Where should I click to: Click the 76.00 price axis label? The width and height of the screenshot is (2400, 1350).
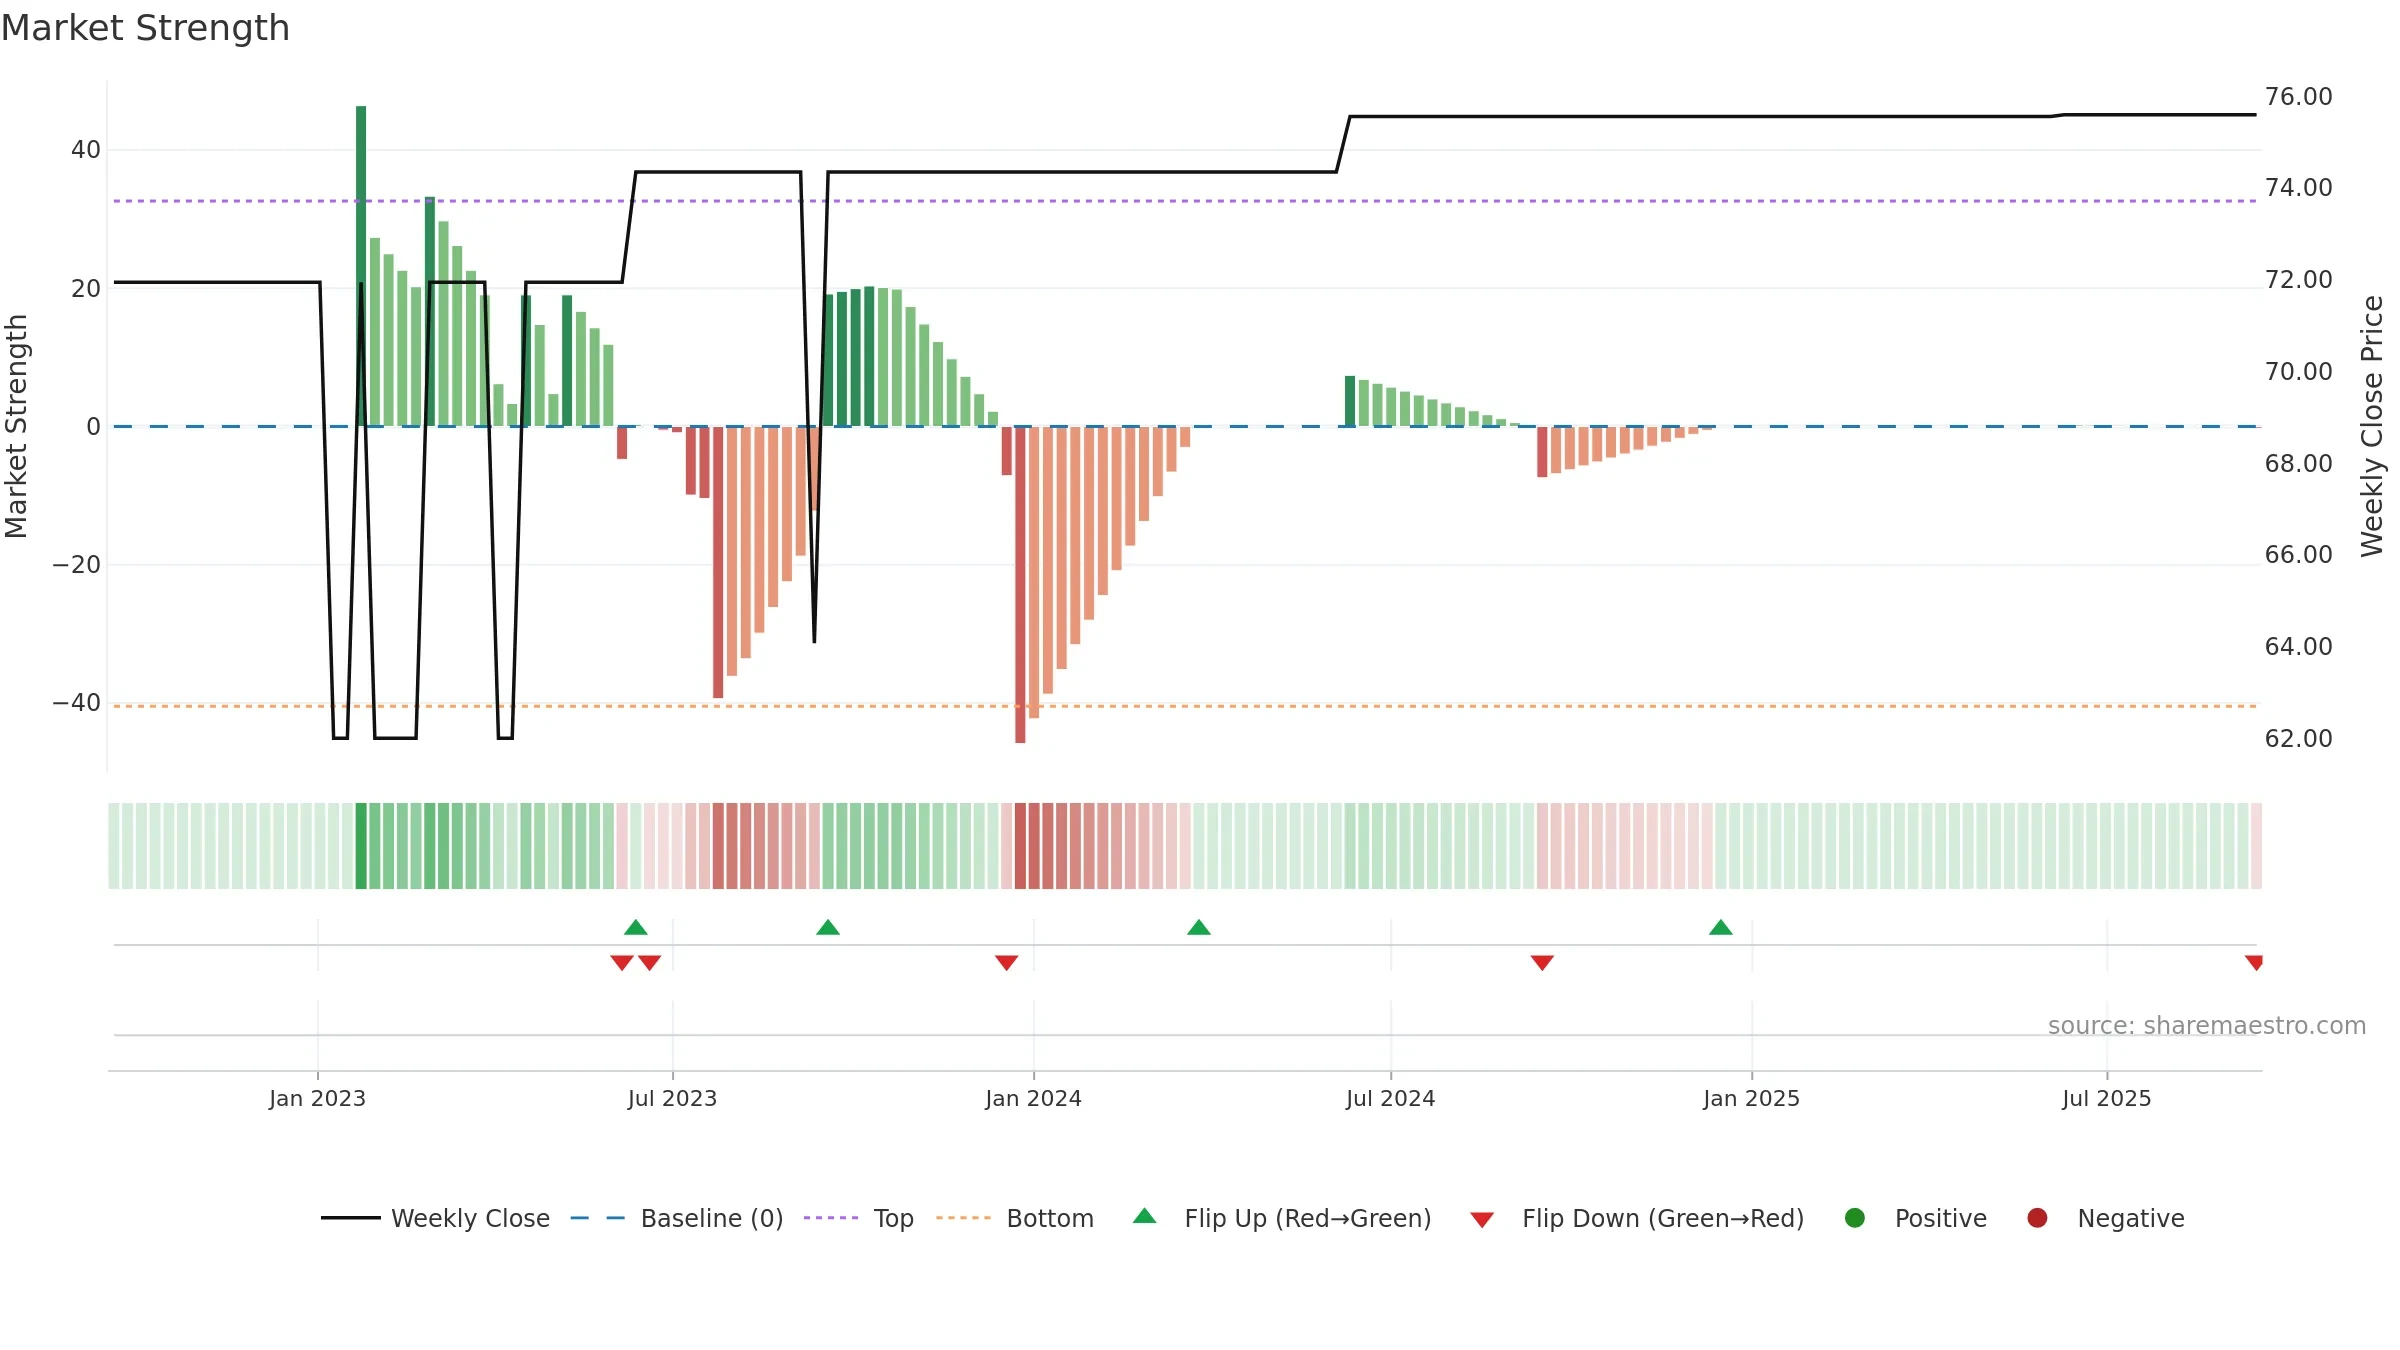pyautogui.click(x=2298, y=97)
